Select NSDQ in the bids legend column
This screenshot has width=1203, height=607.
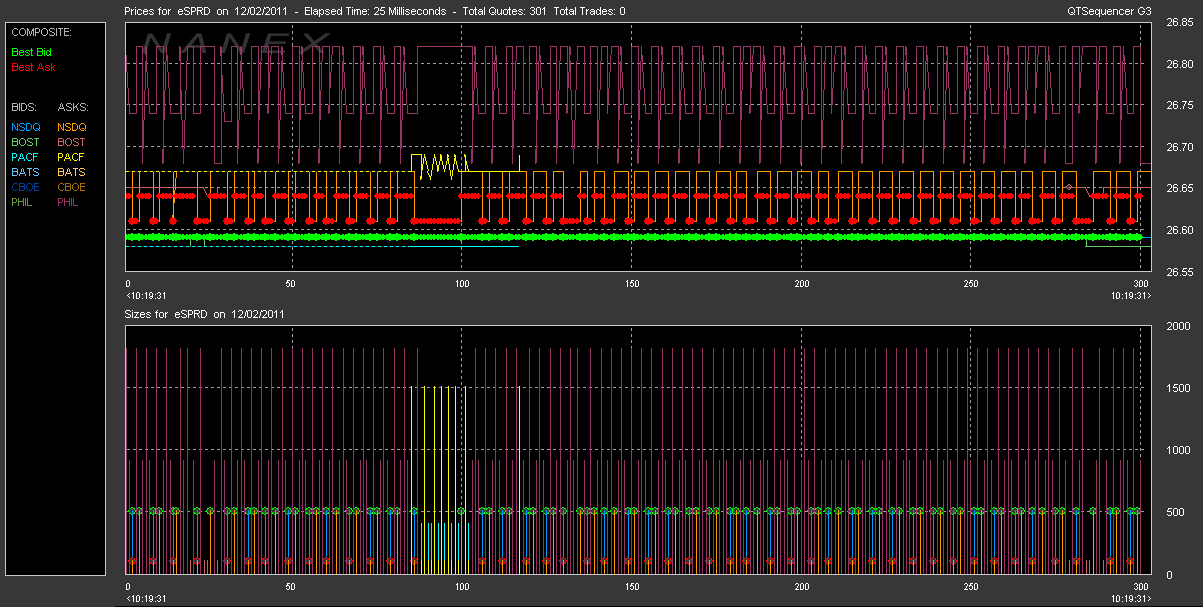click(x=26, y=127)
